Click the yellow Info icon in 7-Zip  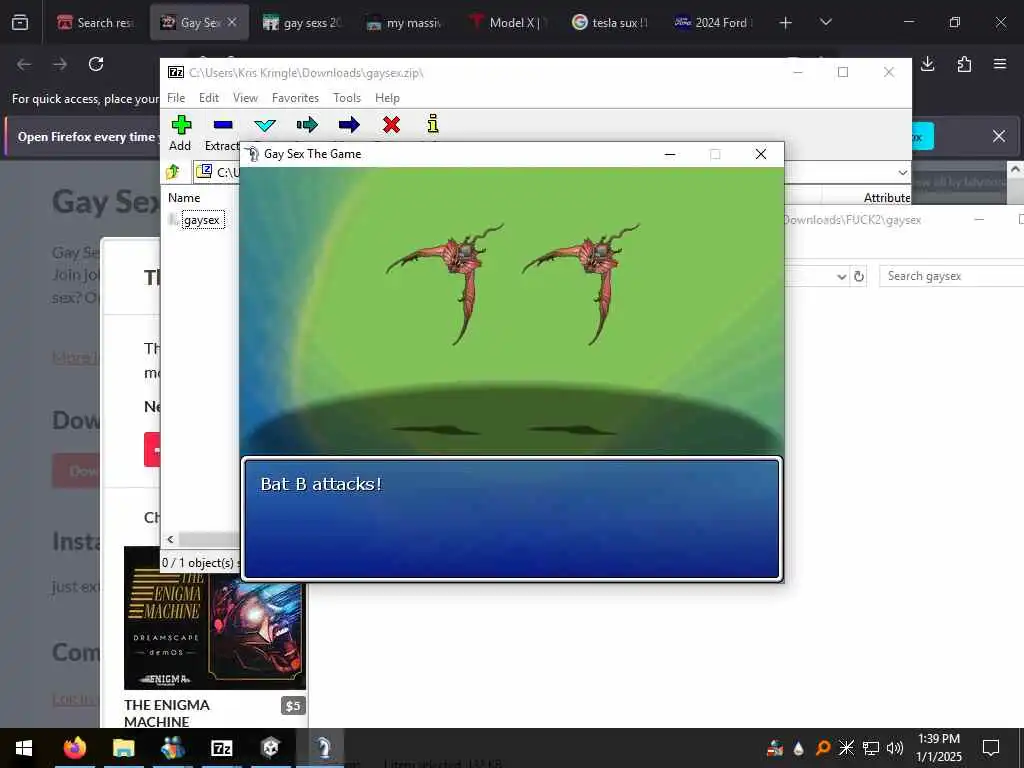pos(432,123)
